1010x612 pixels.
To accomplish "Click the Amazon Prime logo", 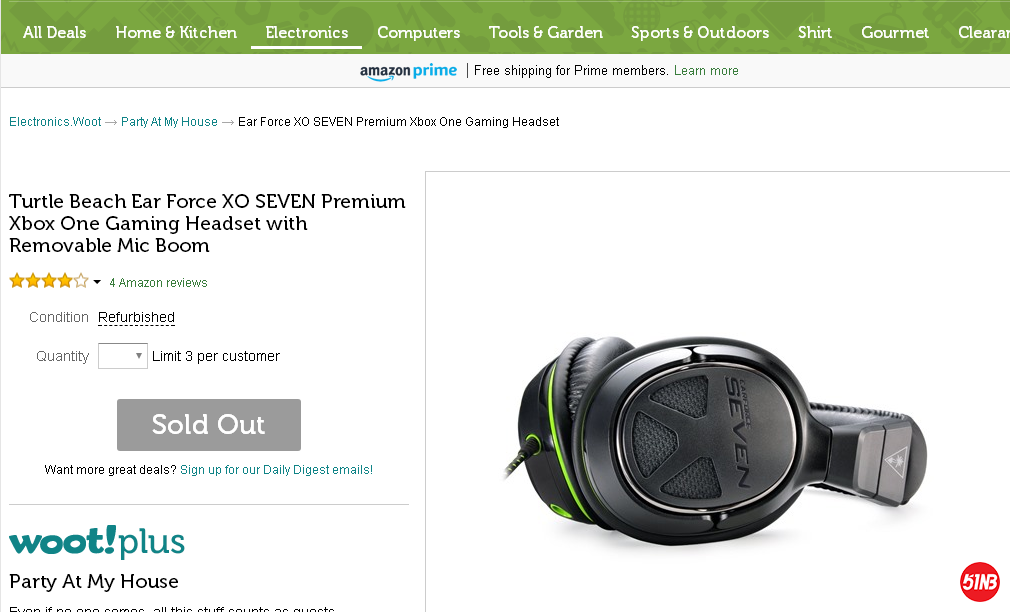I will click(x=408, y=71).
